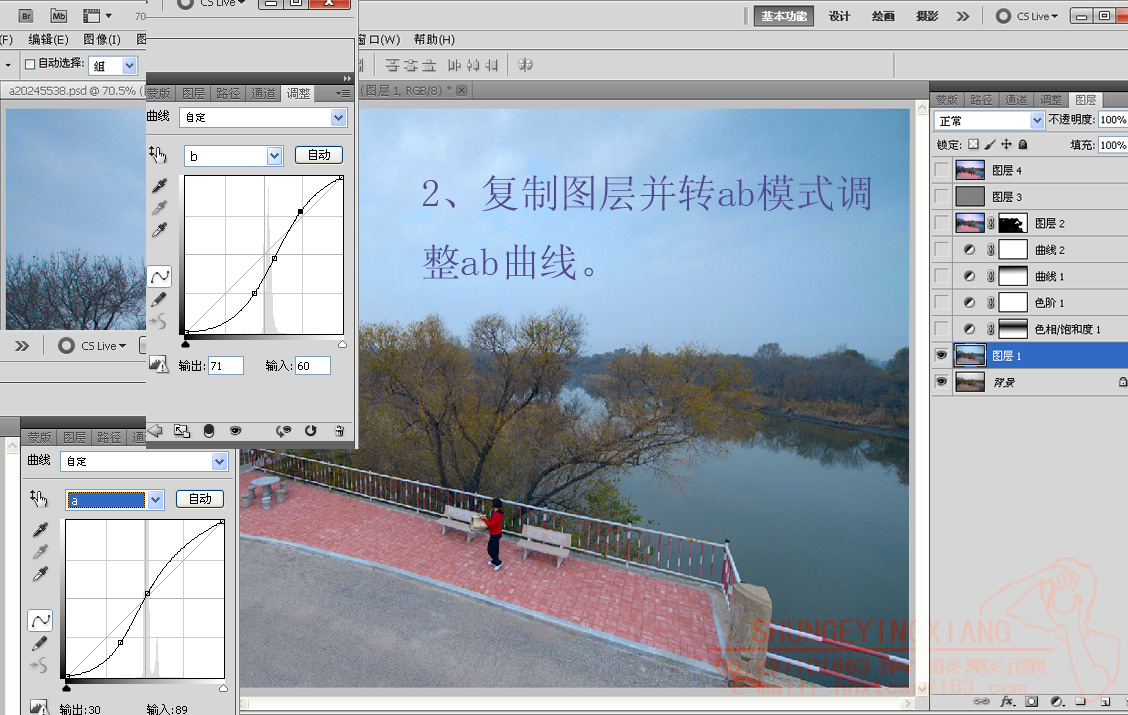Image resolution: width=1128 pixels, height=715 pixels.
Task: Click 自动 button in a curves panel
Action: [x=200, y=498]
